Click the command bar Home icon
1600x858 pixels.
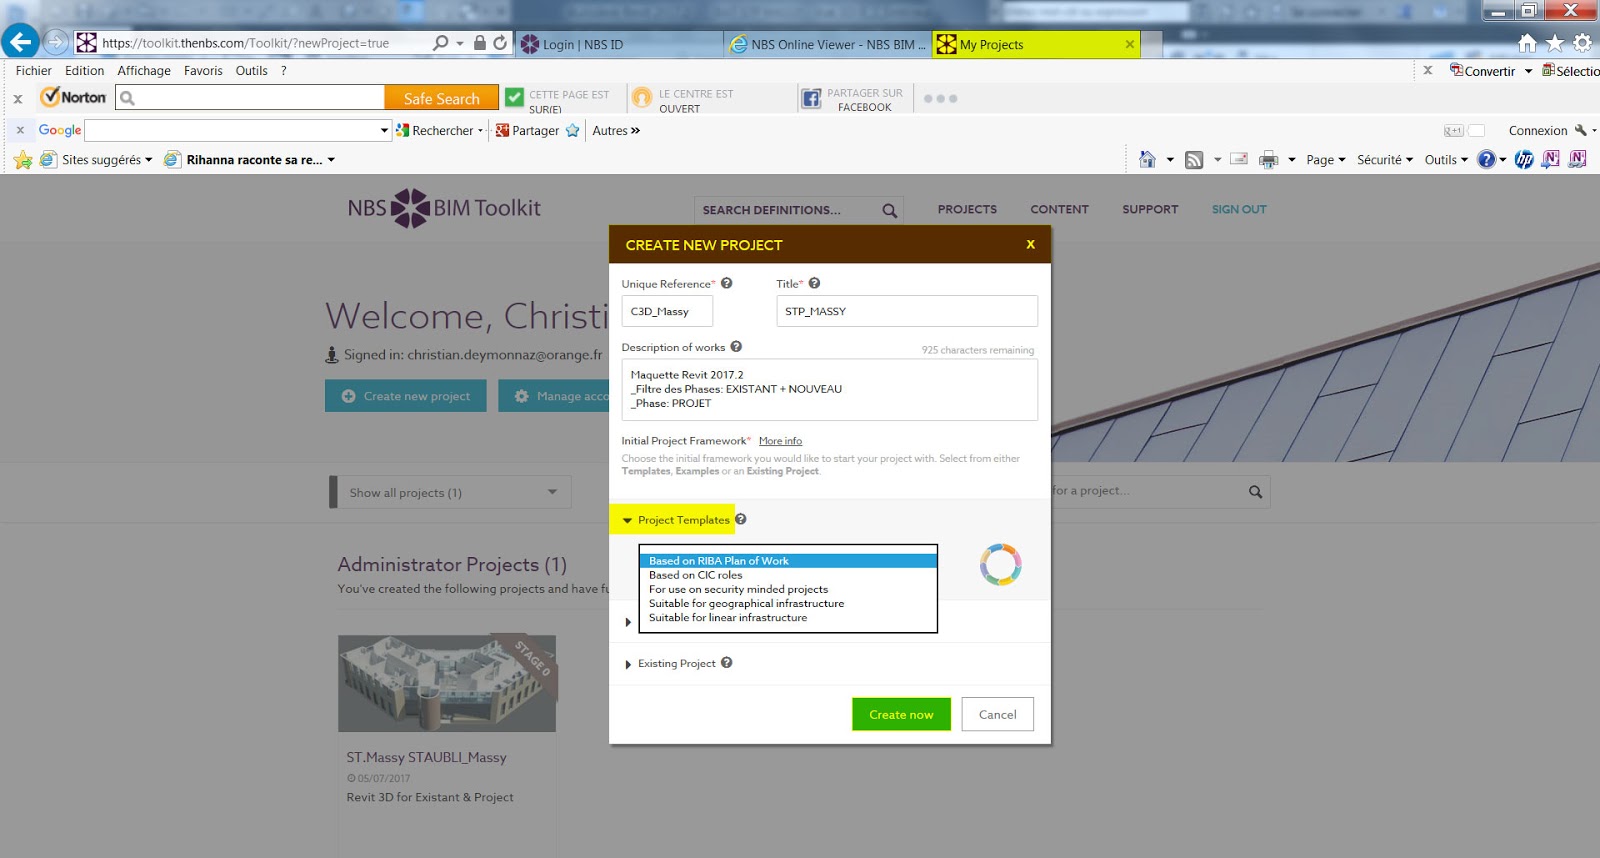pyautogui.click(x=1147, y=159)
